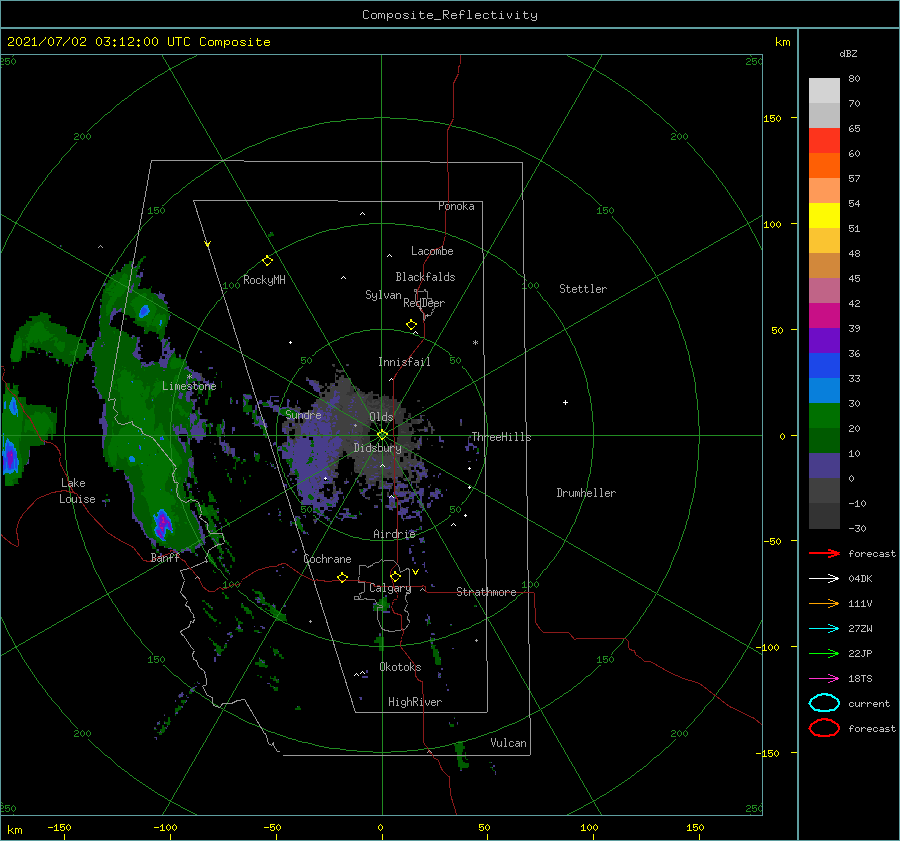Screen dimensions: 900x841
Task: Click the Composite_Reflectivity title
Action: click(450, 15)
